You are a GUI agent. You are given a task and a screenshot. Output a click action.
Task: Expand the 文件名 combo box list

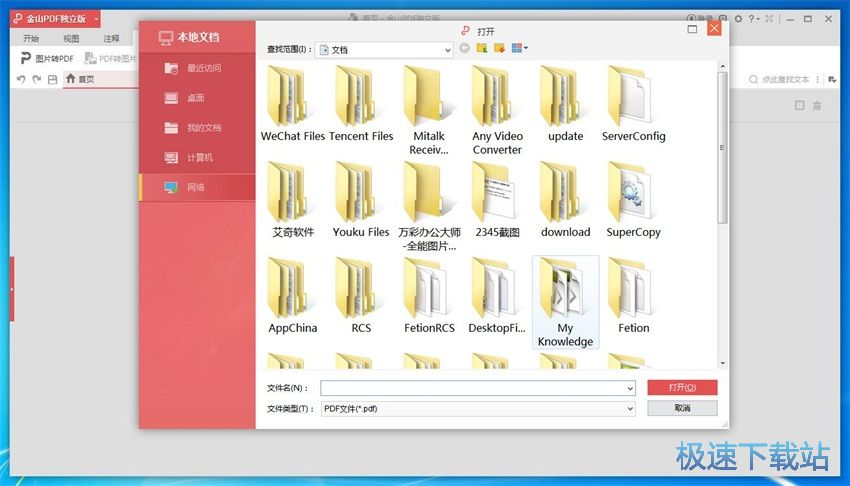630,388
